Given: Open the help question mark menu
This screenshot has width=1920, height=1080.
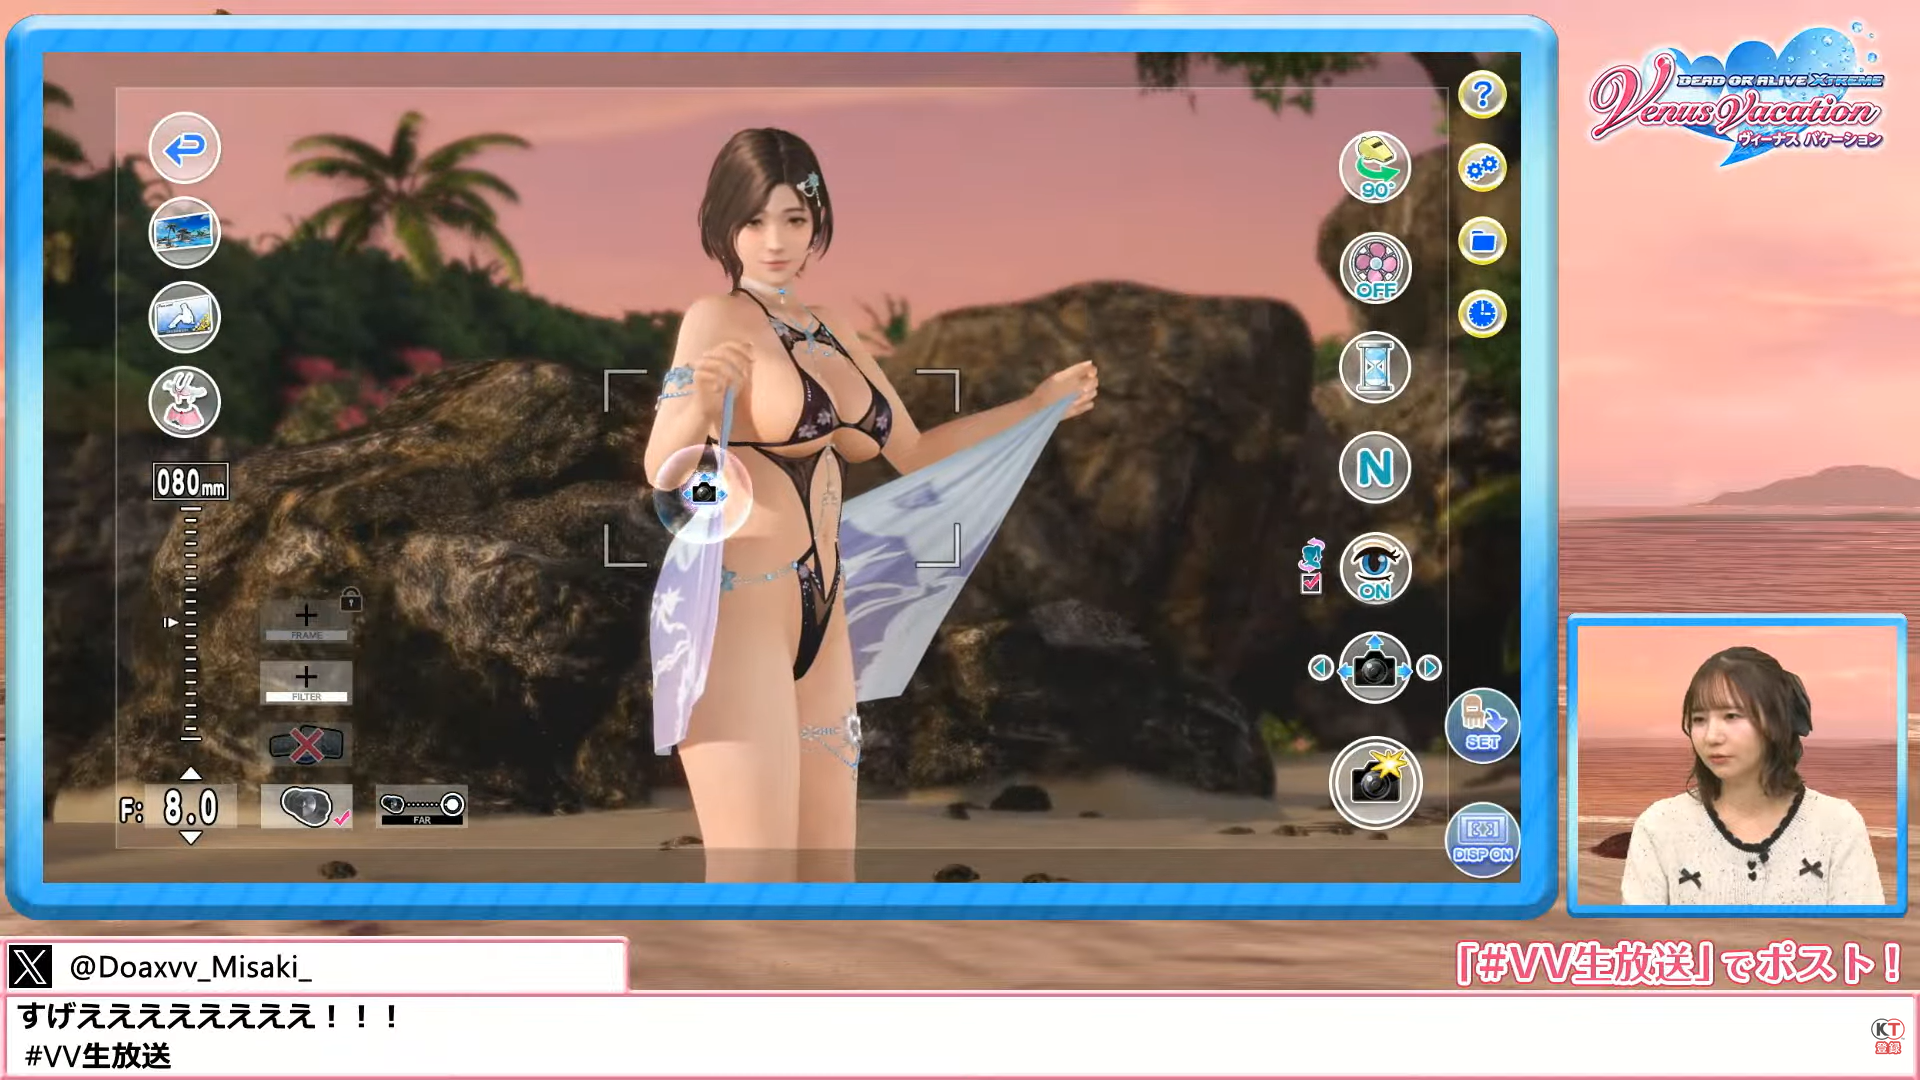Looking at the screenshot, I should click(1481, 95).
